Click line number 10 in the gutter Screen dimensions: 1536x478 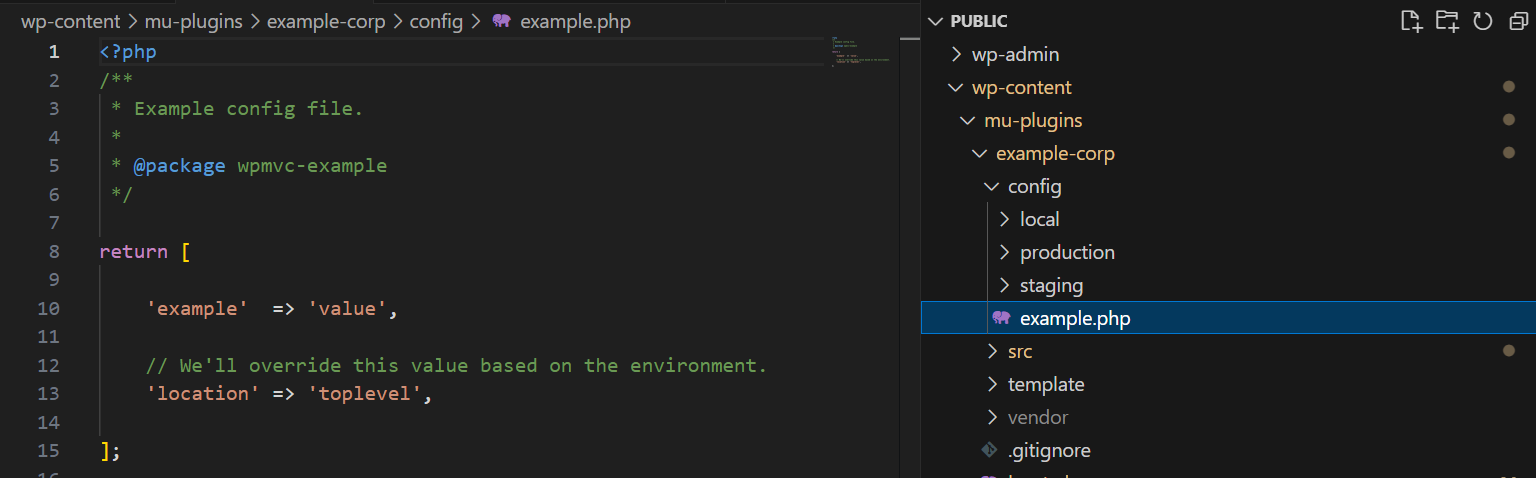point(48,309)
